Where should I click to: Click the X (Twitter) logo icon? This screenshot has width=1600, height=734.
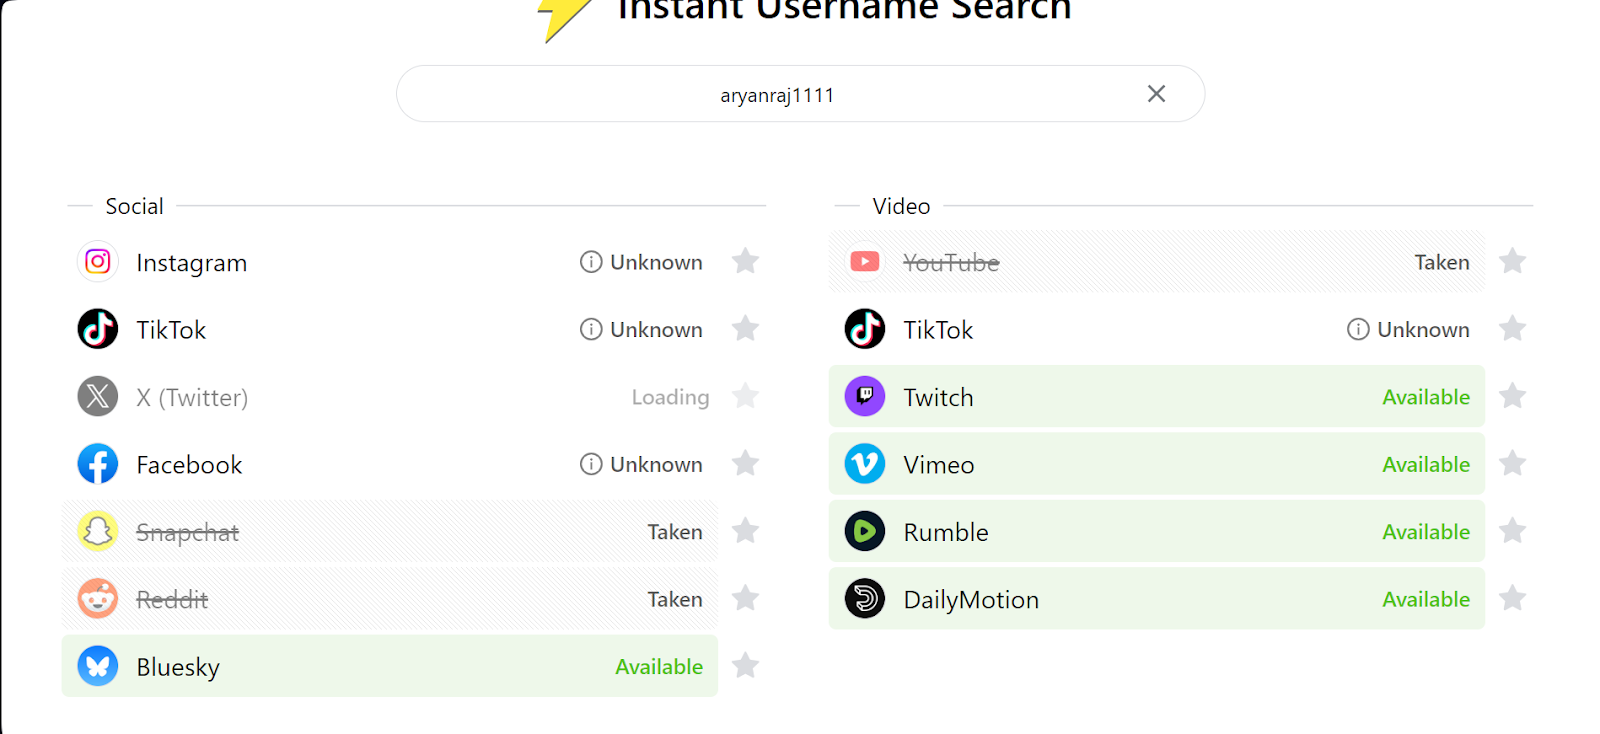(98, 397)
